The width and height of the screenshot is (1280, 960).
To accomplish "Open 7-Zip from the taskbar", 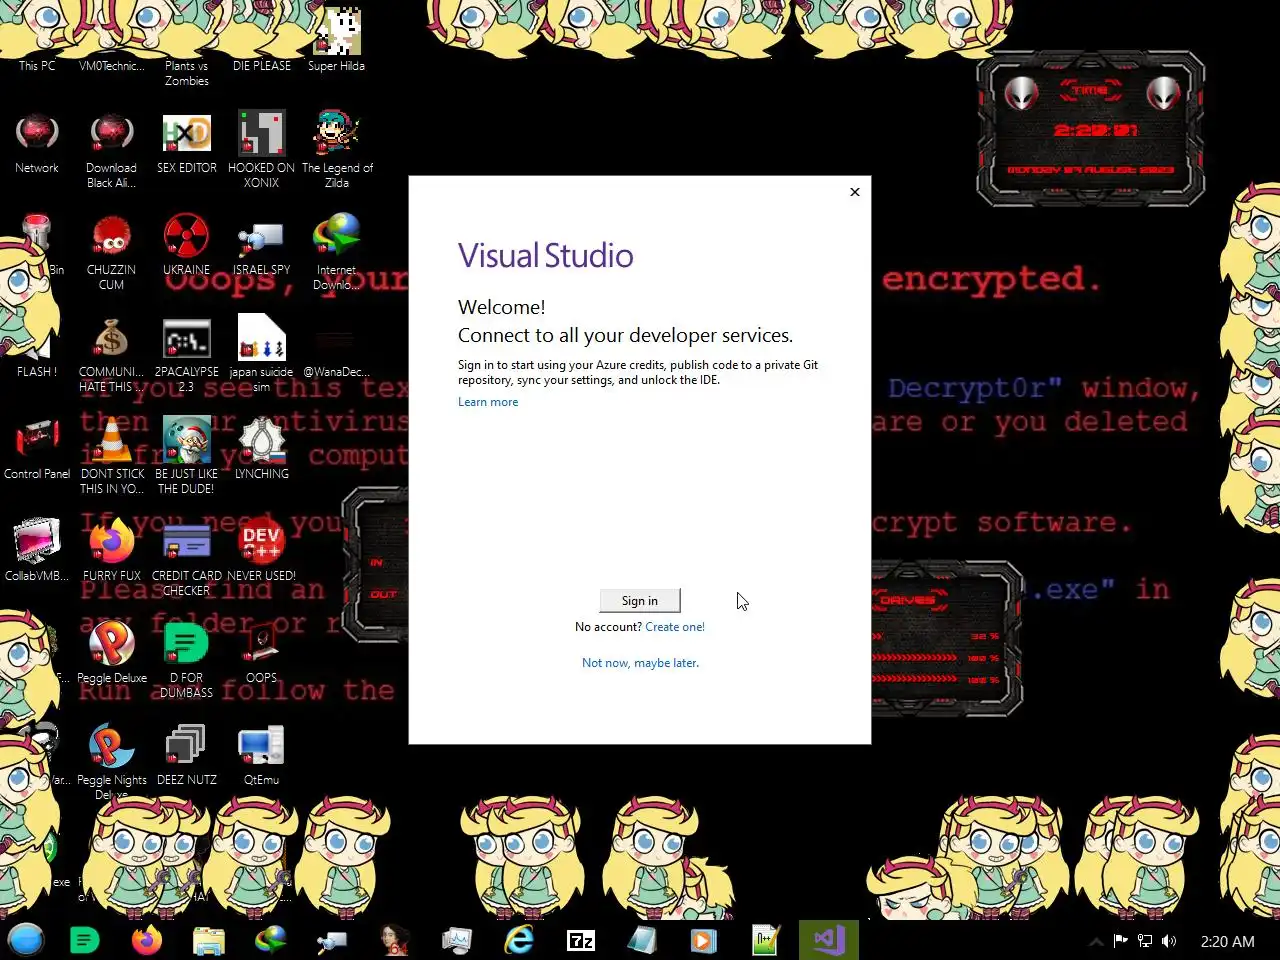I will pos(581,940).
